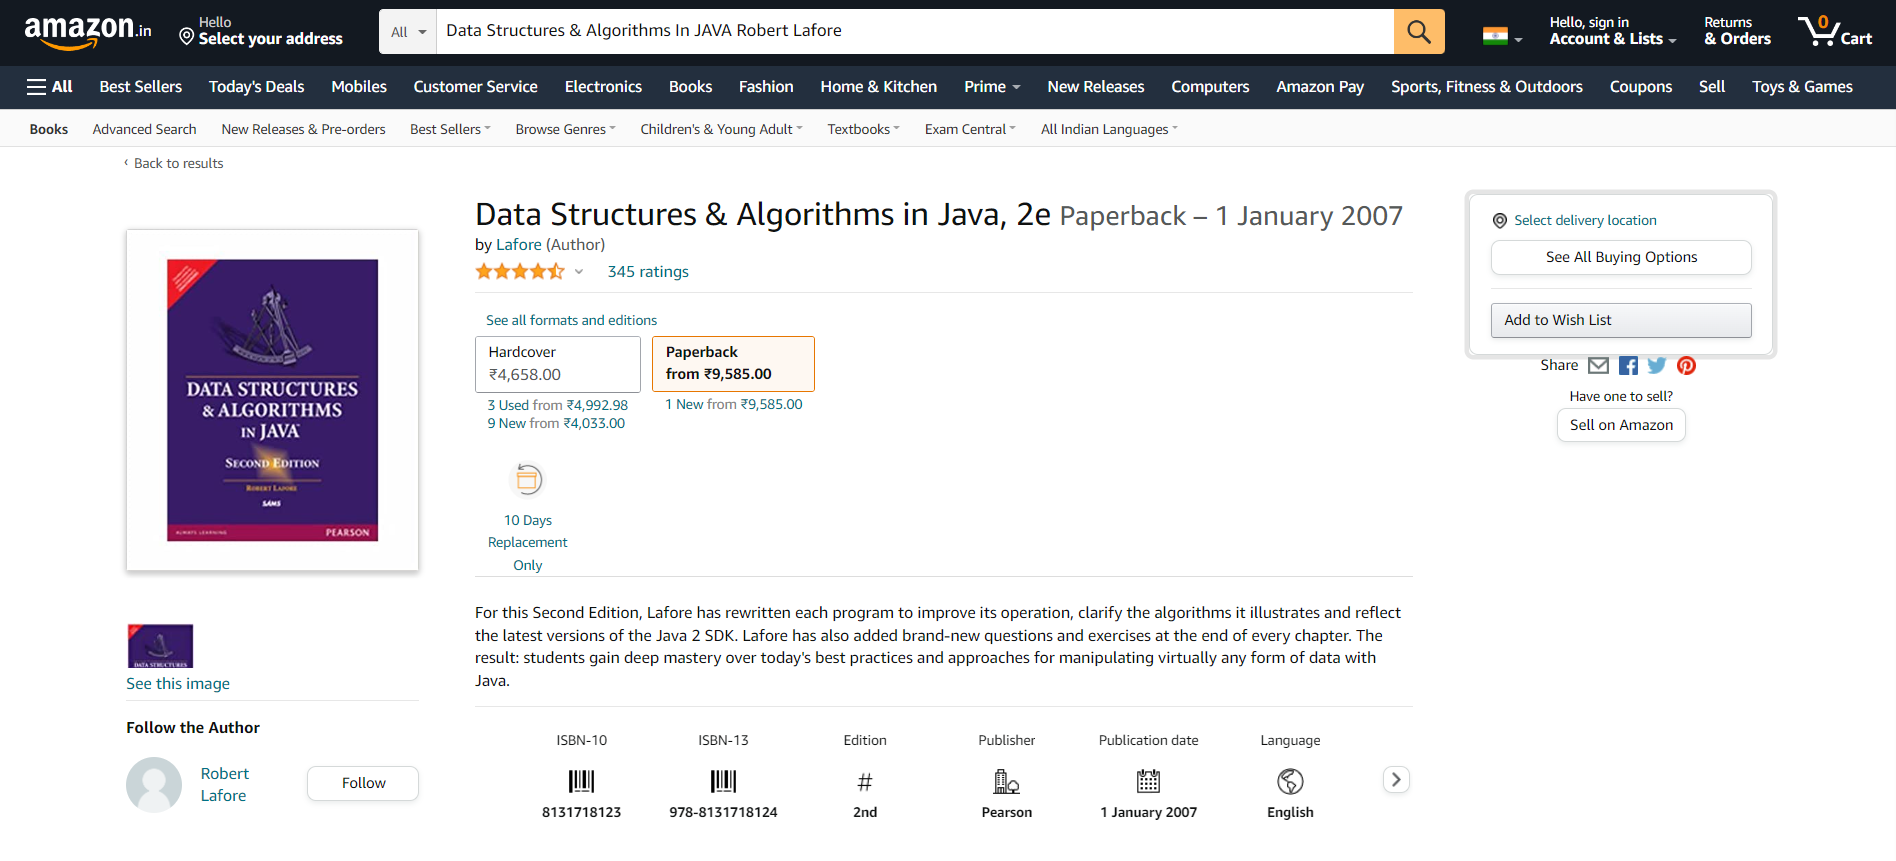Open New Releases & Pre-orders
This screenshot has height=861, width=1896.
point(303,129)
